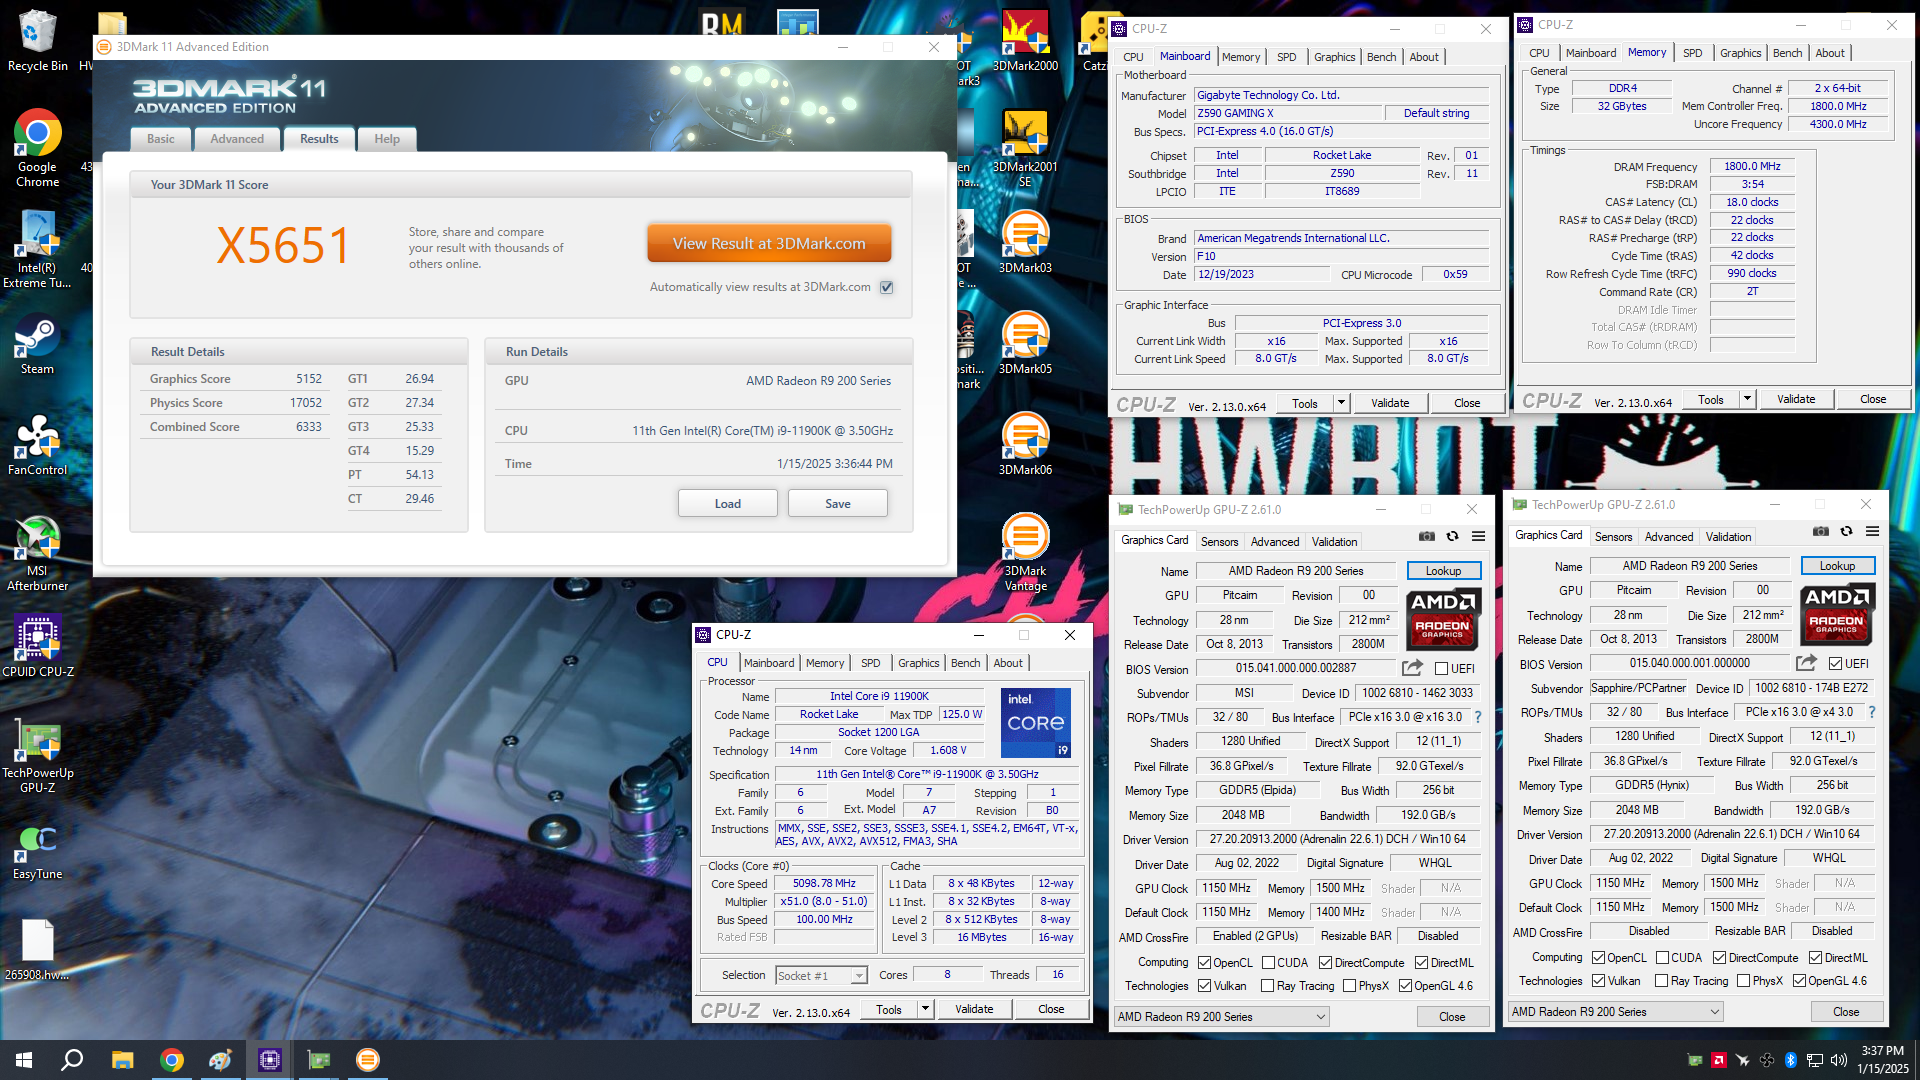The image size is (1920, 1080).
Task: Open Socket #1 selection dropdown
Action: (821, 975)
